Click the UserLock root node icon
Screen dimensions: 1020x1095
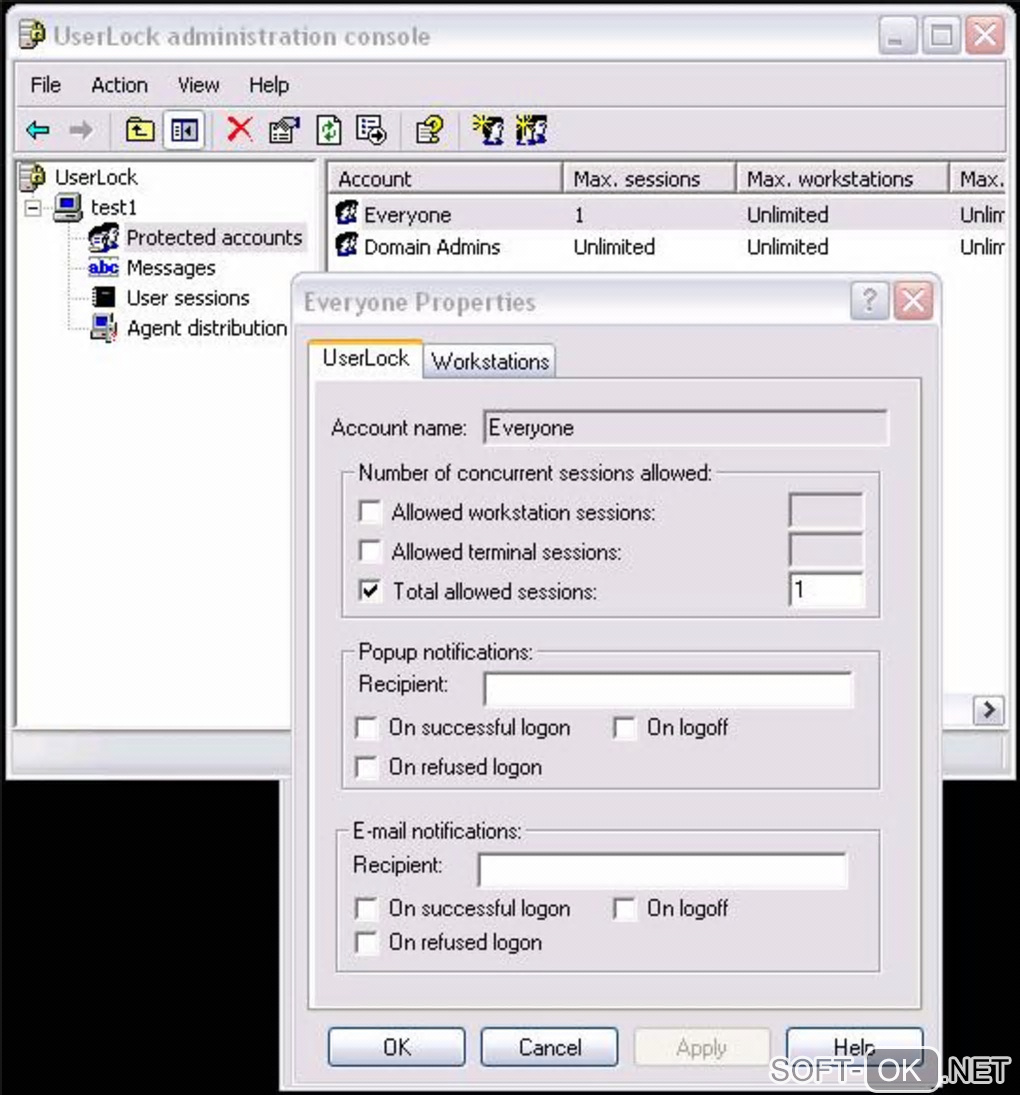[x=32, y=177]
